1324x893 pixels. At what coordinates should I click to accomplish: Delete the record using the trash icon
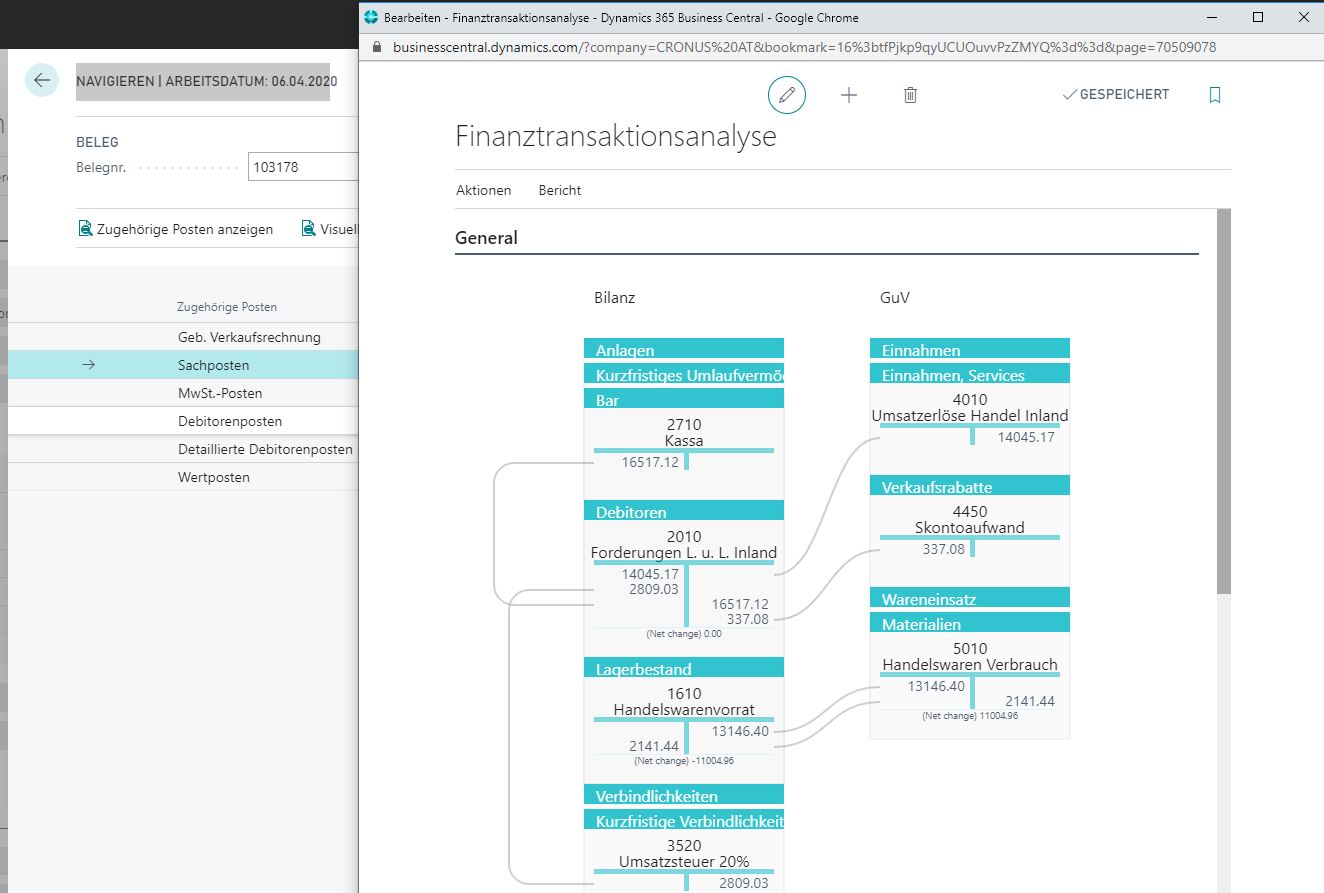click(910, 94)
